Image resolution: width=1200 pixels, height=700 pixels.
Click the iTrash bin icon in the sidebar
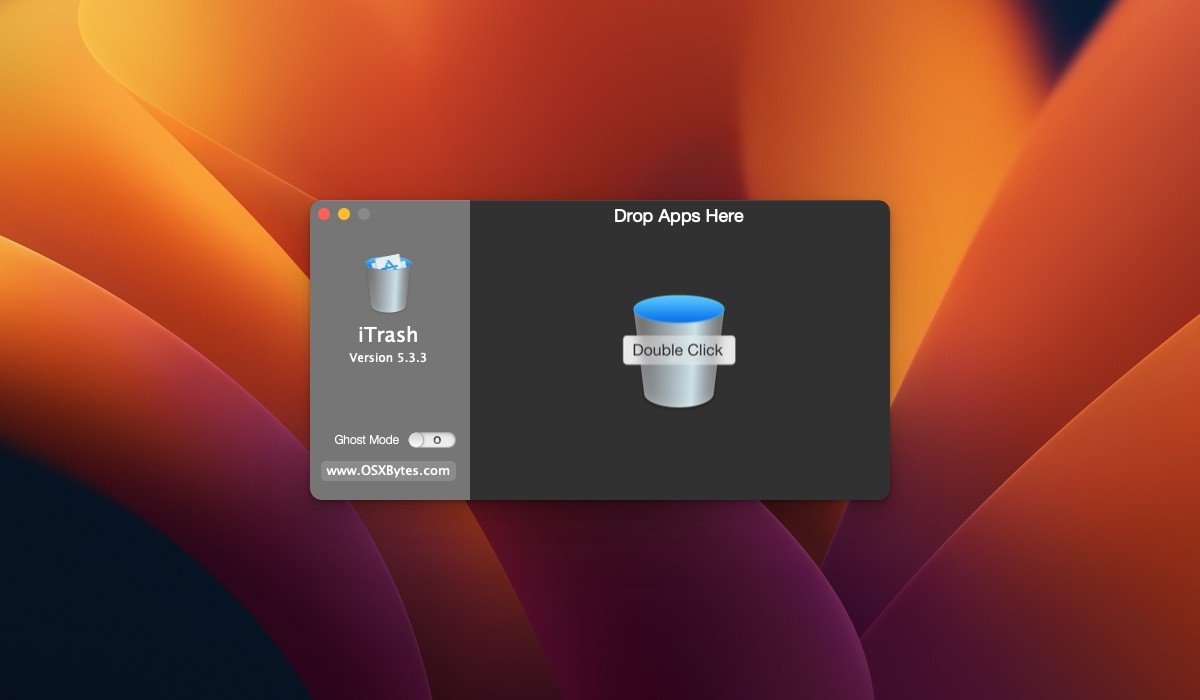click(x=388, y=288)
